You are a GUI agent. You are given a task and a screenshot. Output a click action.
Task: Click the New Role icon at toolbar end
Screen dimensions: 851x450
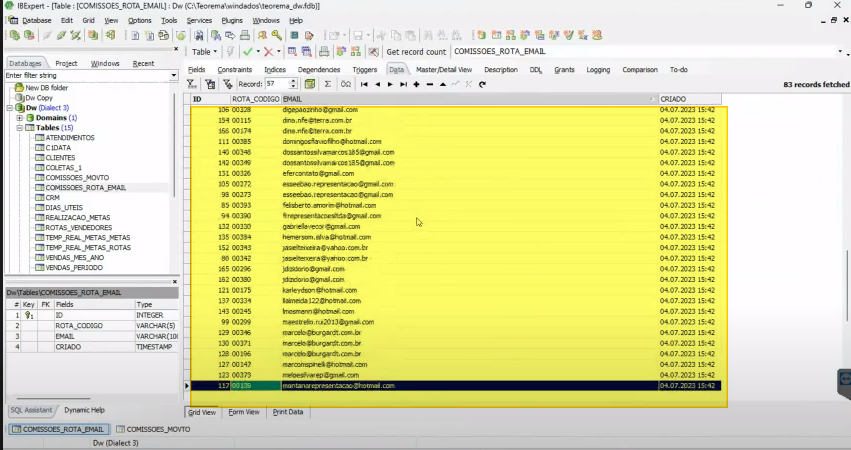coord(597,35)
